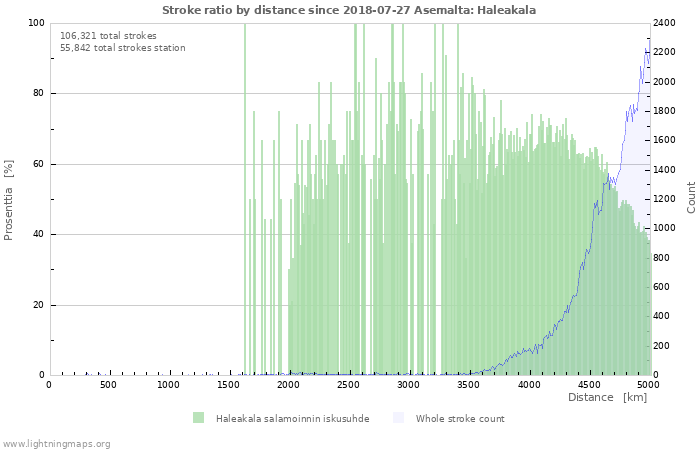Click the green Haleakala legend swatch
Viewport: 700px width, 450px height.
point(198,418)
